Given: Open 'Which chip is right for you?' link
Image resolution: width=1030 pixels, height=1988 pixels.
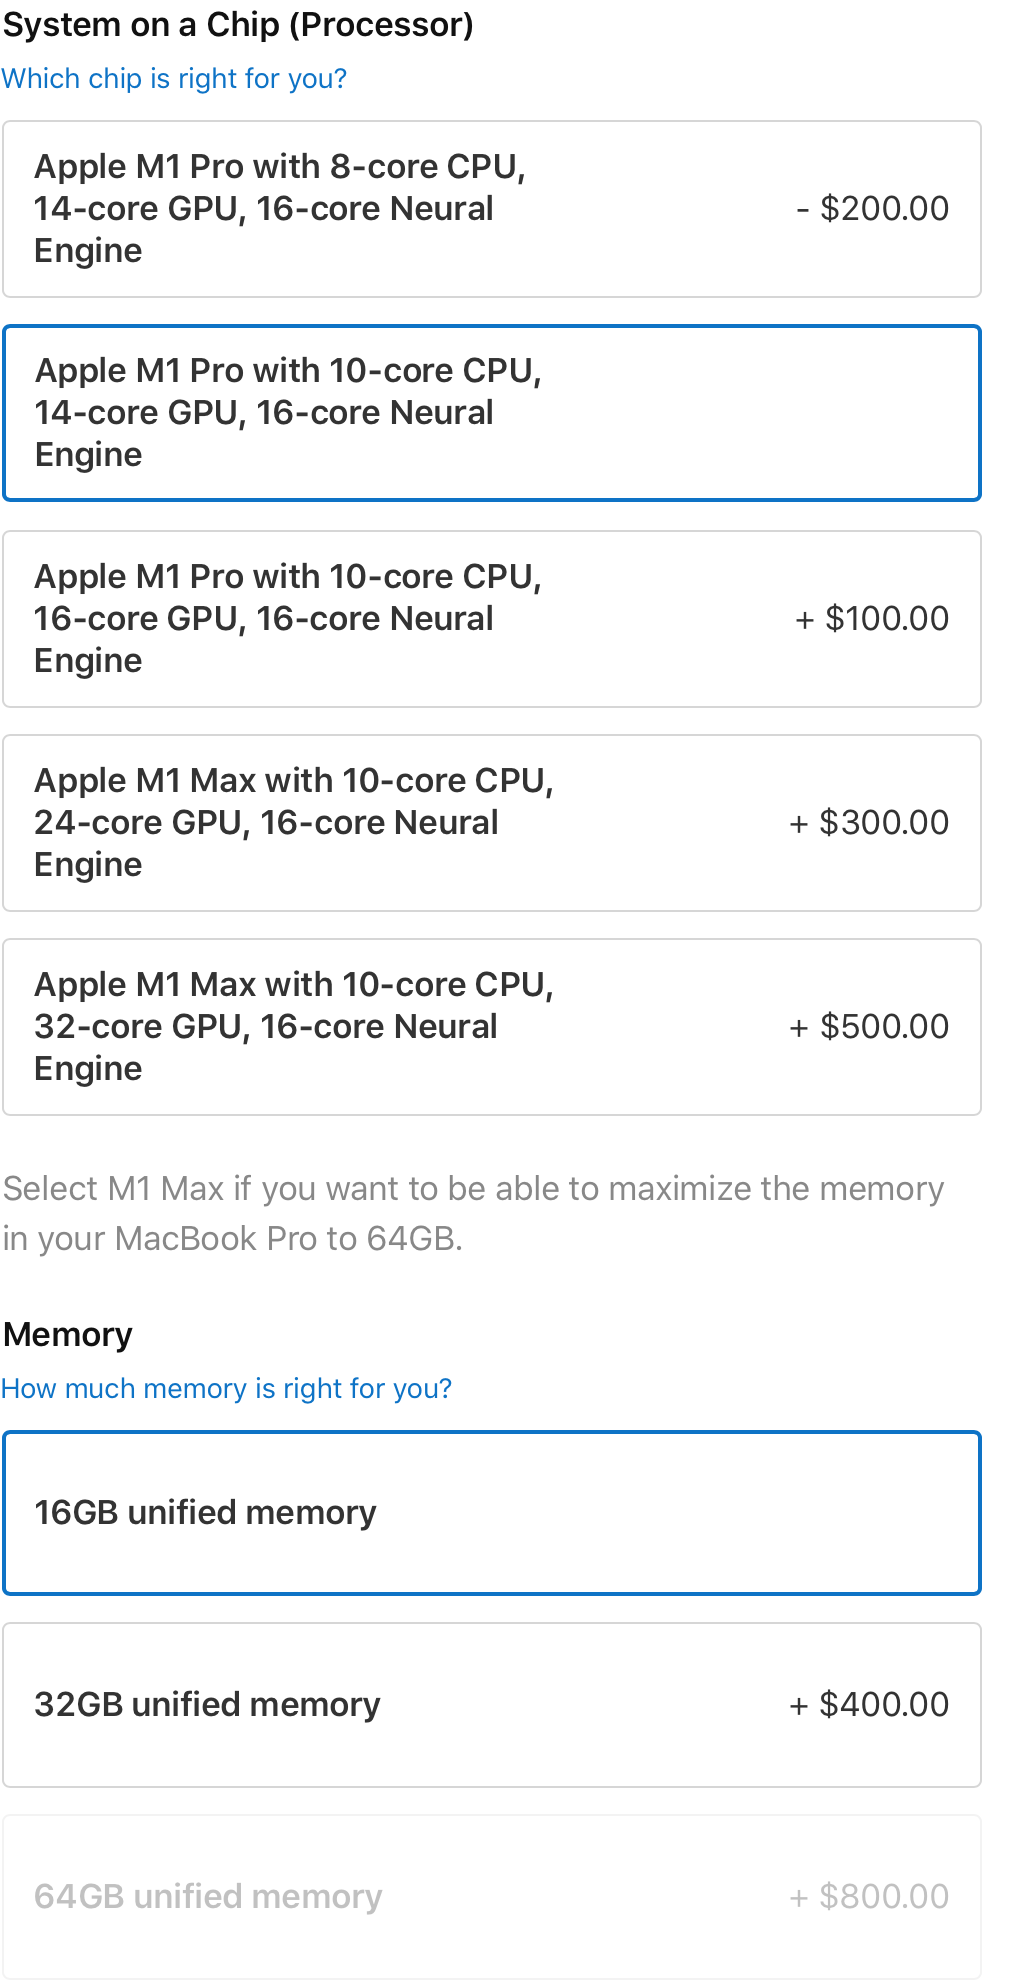Looking at the screenshot, I should pos(174,79).
